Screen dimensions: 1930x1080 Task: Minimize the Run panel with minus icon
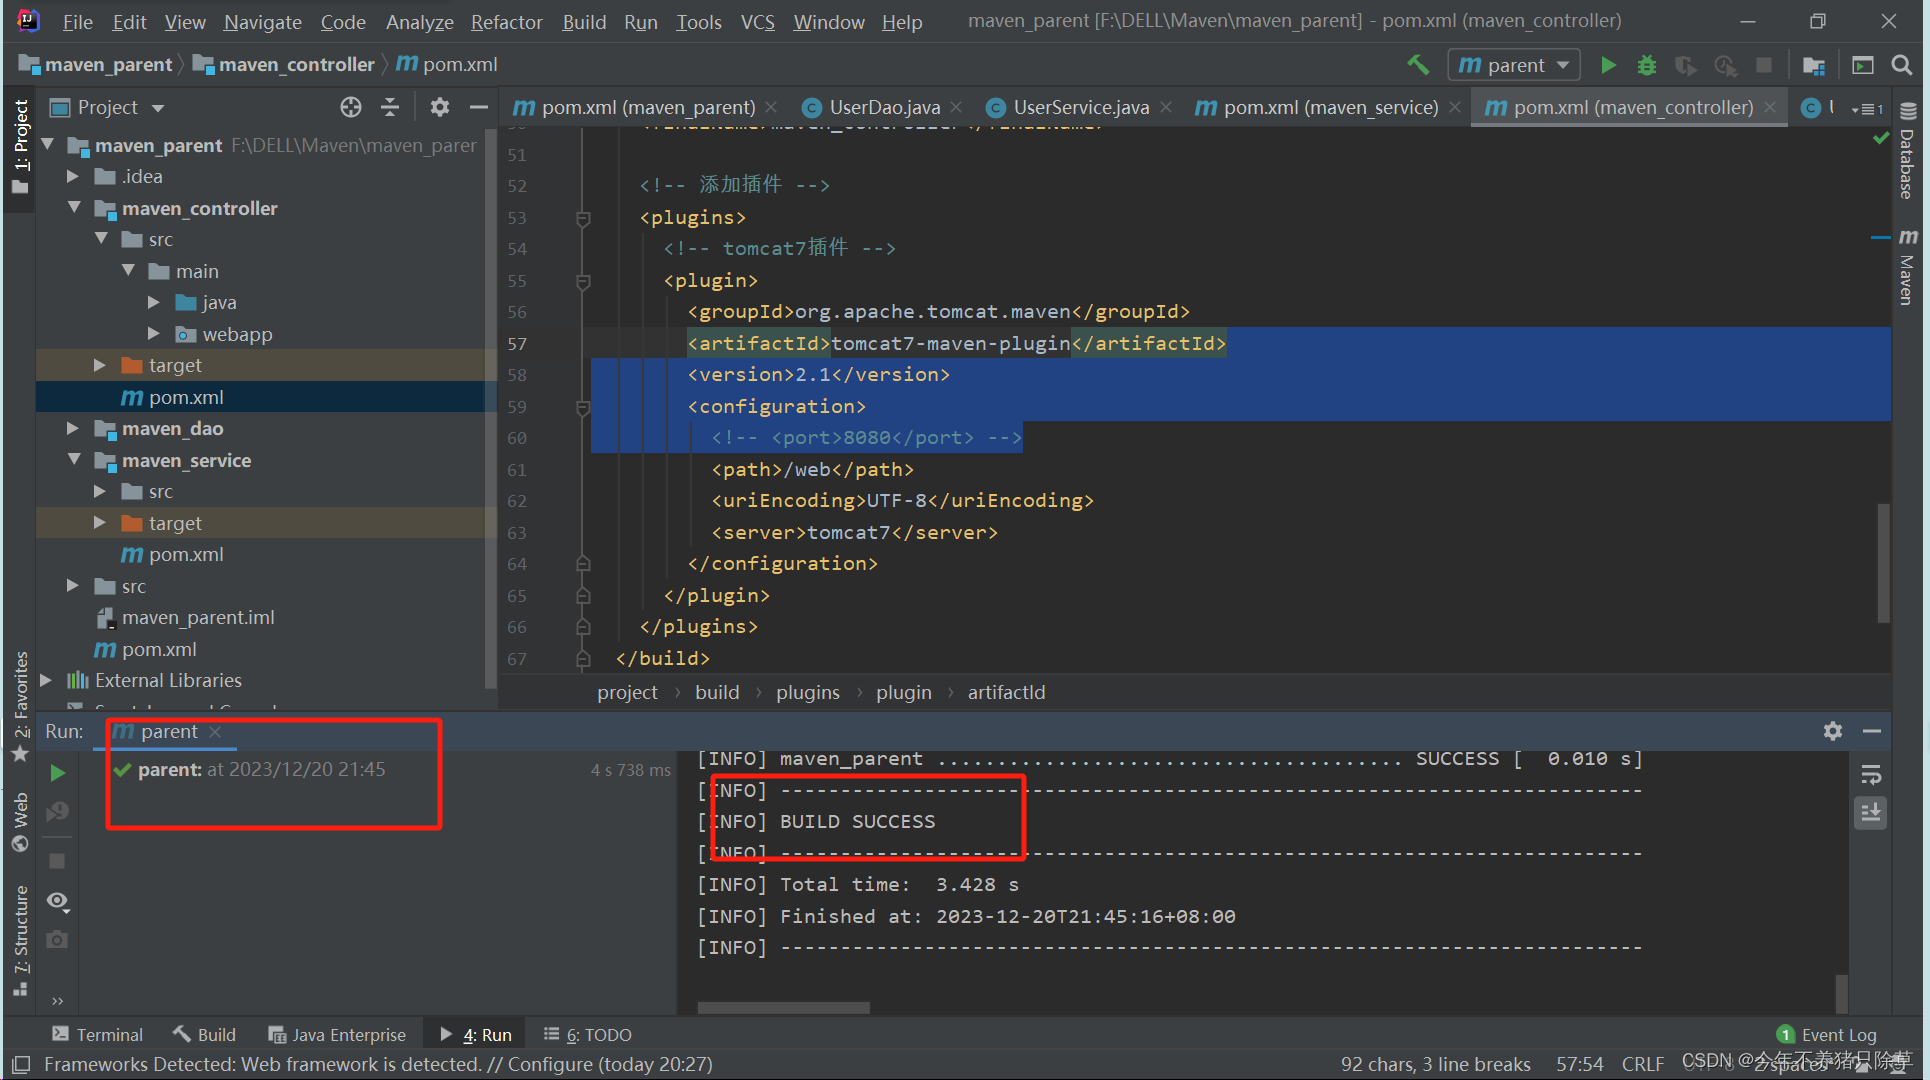point(1872,731)
